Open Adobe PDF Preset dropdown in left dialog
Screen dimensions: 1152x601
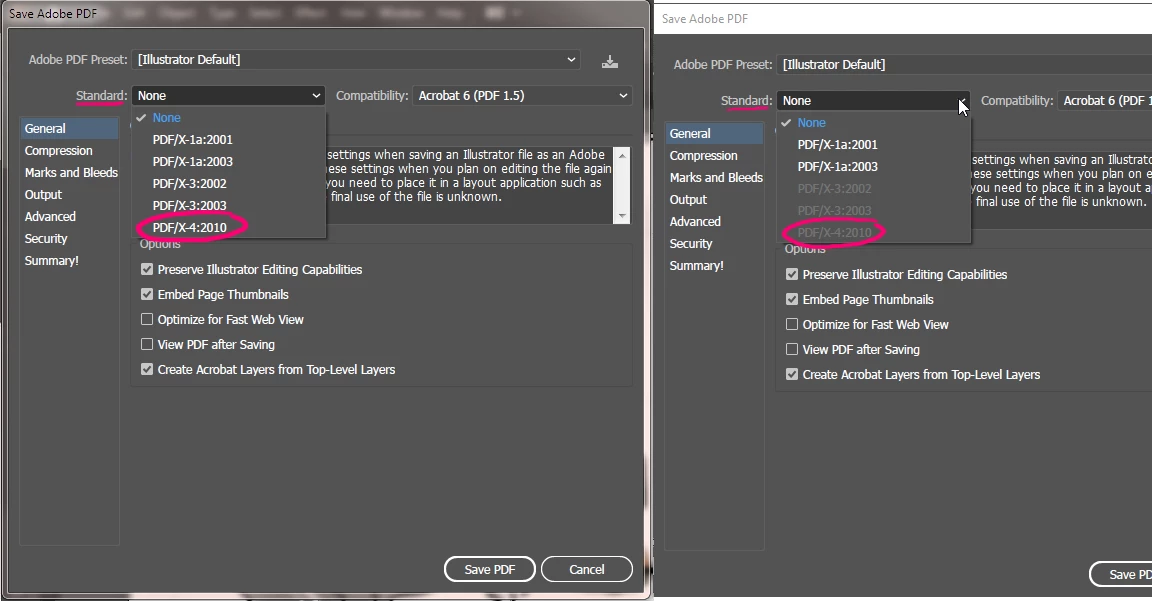pyautogui.click(x=356, y=60)
